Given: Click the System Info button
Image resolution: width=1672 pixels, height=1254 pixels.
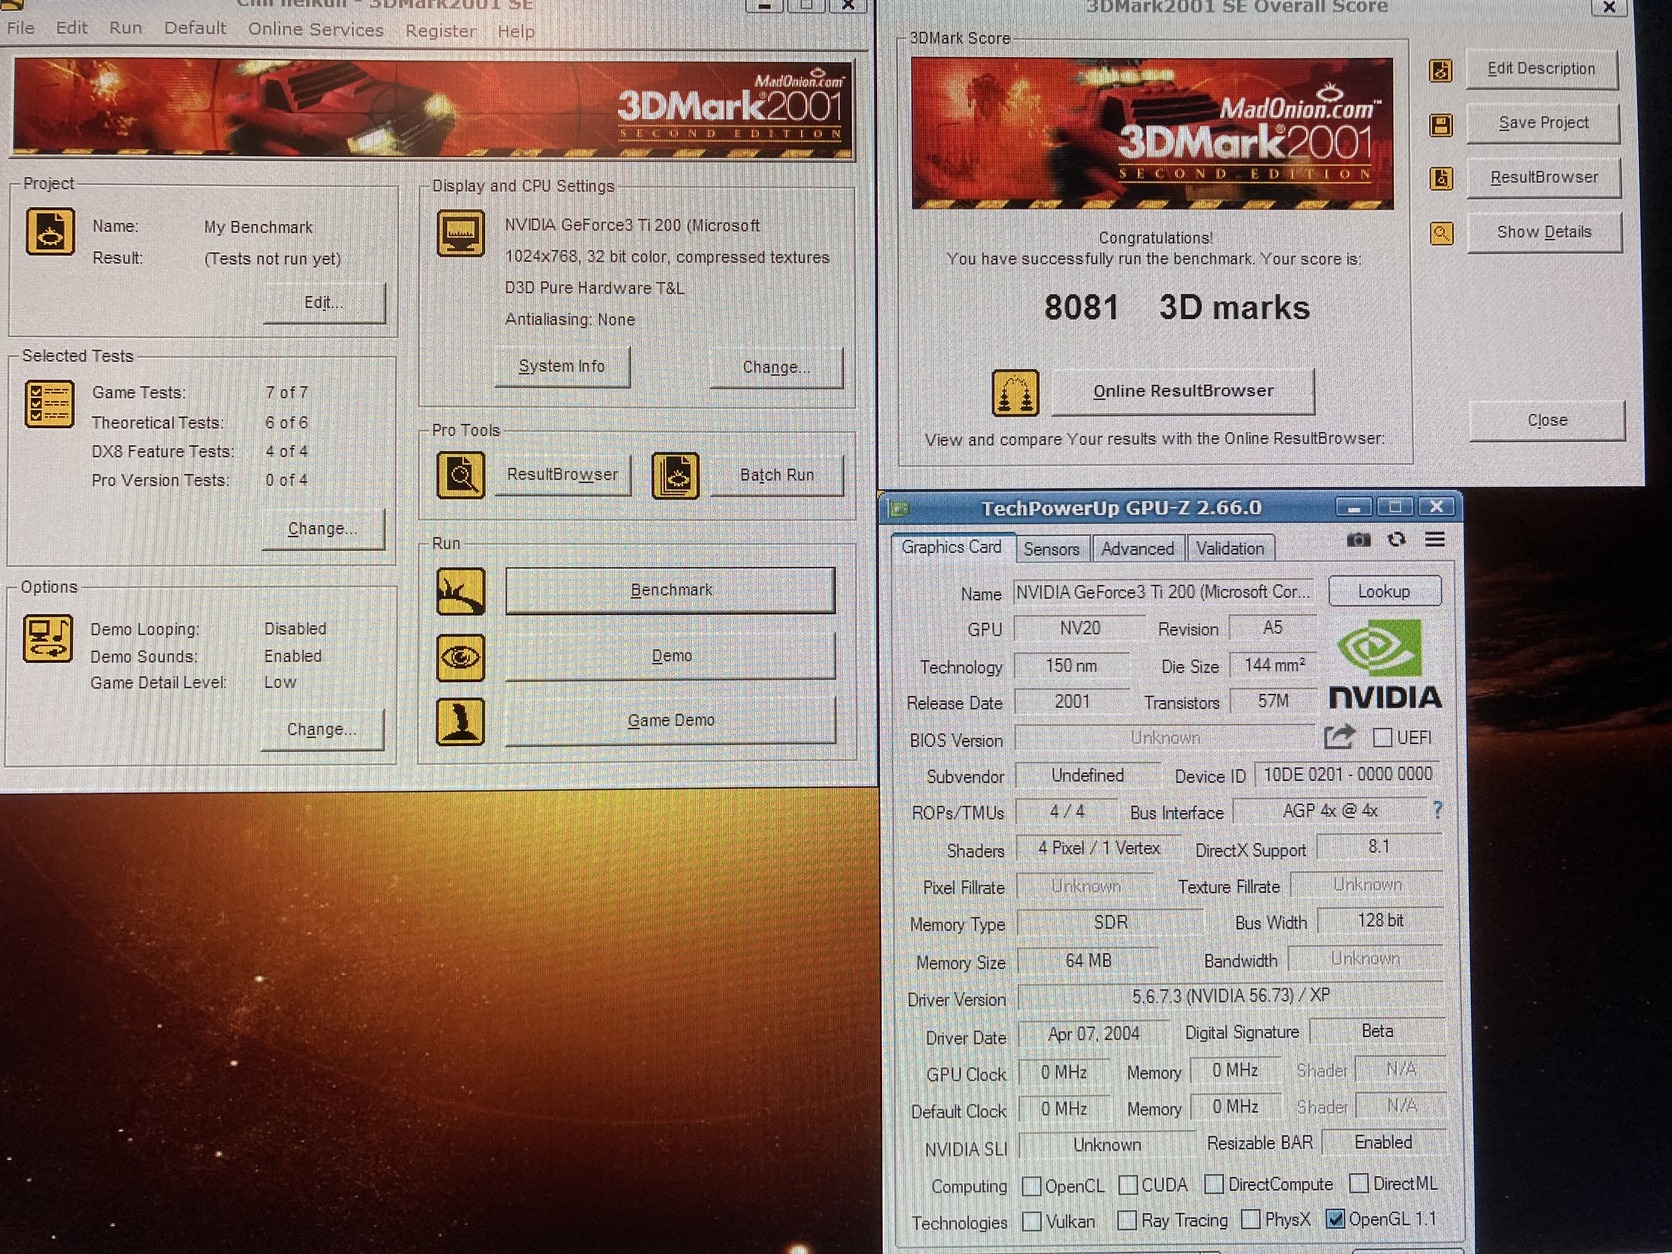Looking at the screenshot, I should (x=562, y=366).
